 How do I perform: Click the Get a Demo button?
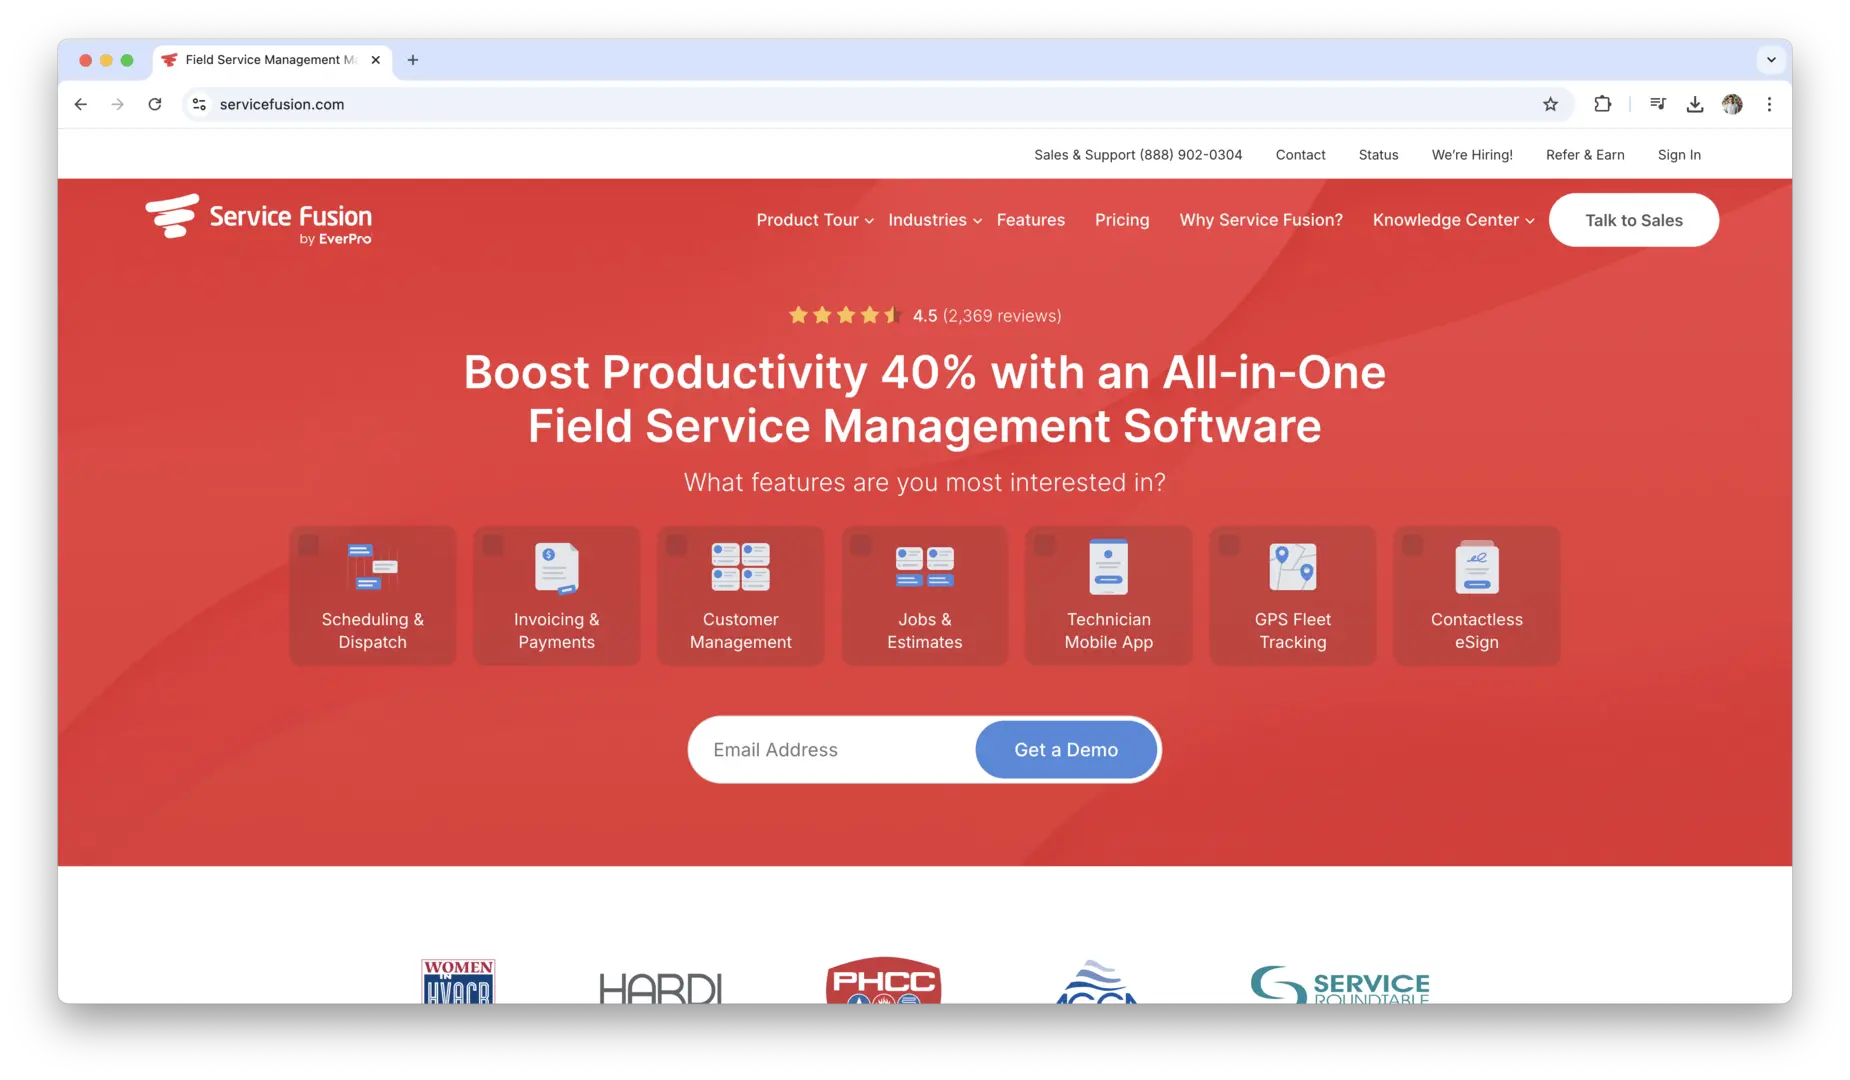pos(1066,750)
